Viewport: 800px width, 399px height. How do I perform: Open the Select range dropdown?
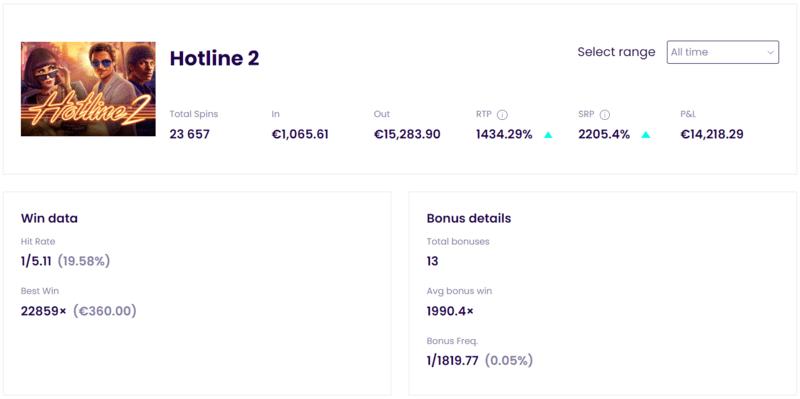pyautogui.click(x=722, y=52)
